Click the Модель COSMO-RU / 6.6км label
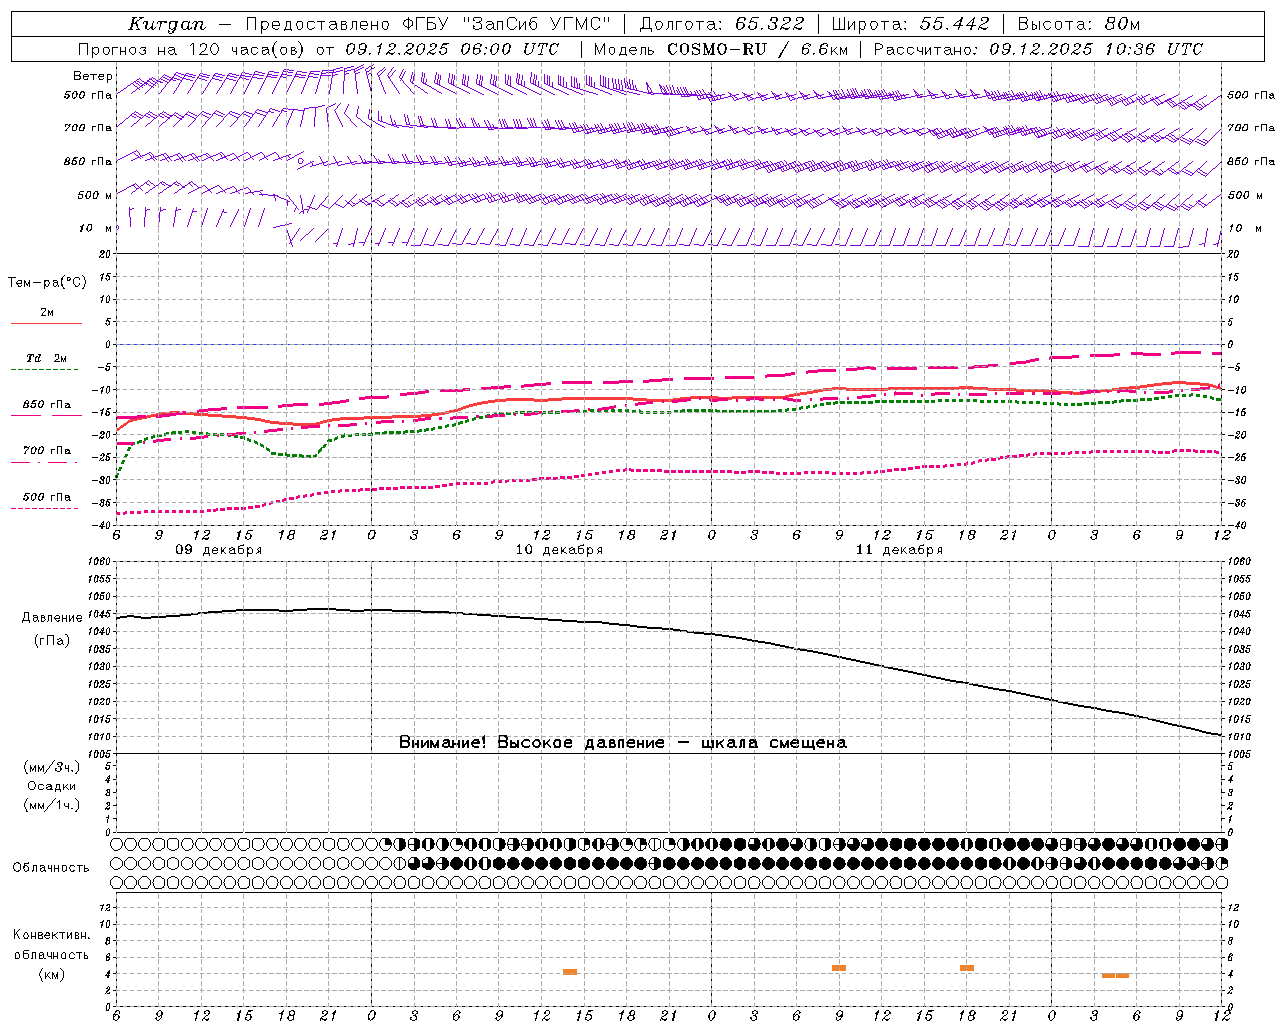 [x=719, y=49]
